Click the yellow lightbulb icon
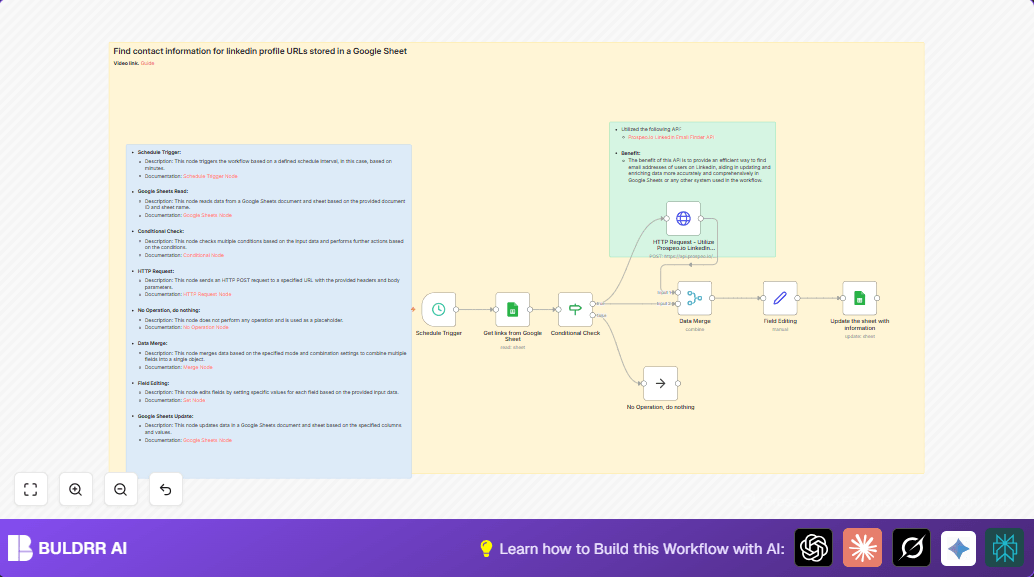The width and height of the screenshot is (1034, 577). pyautogui.click(x=486, y=549)
